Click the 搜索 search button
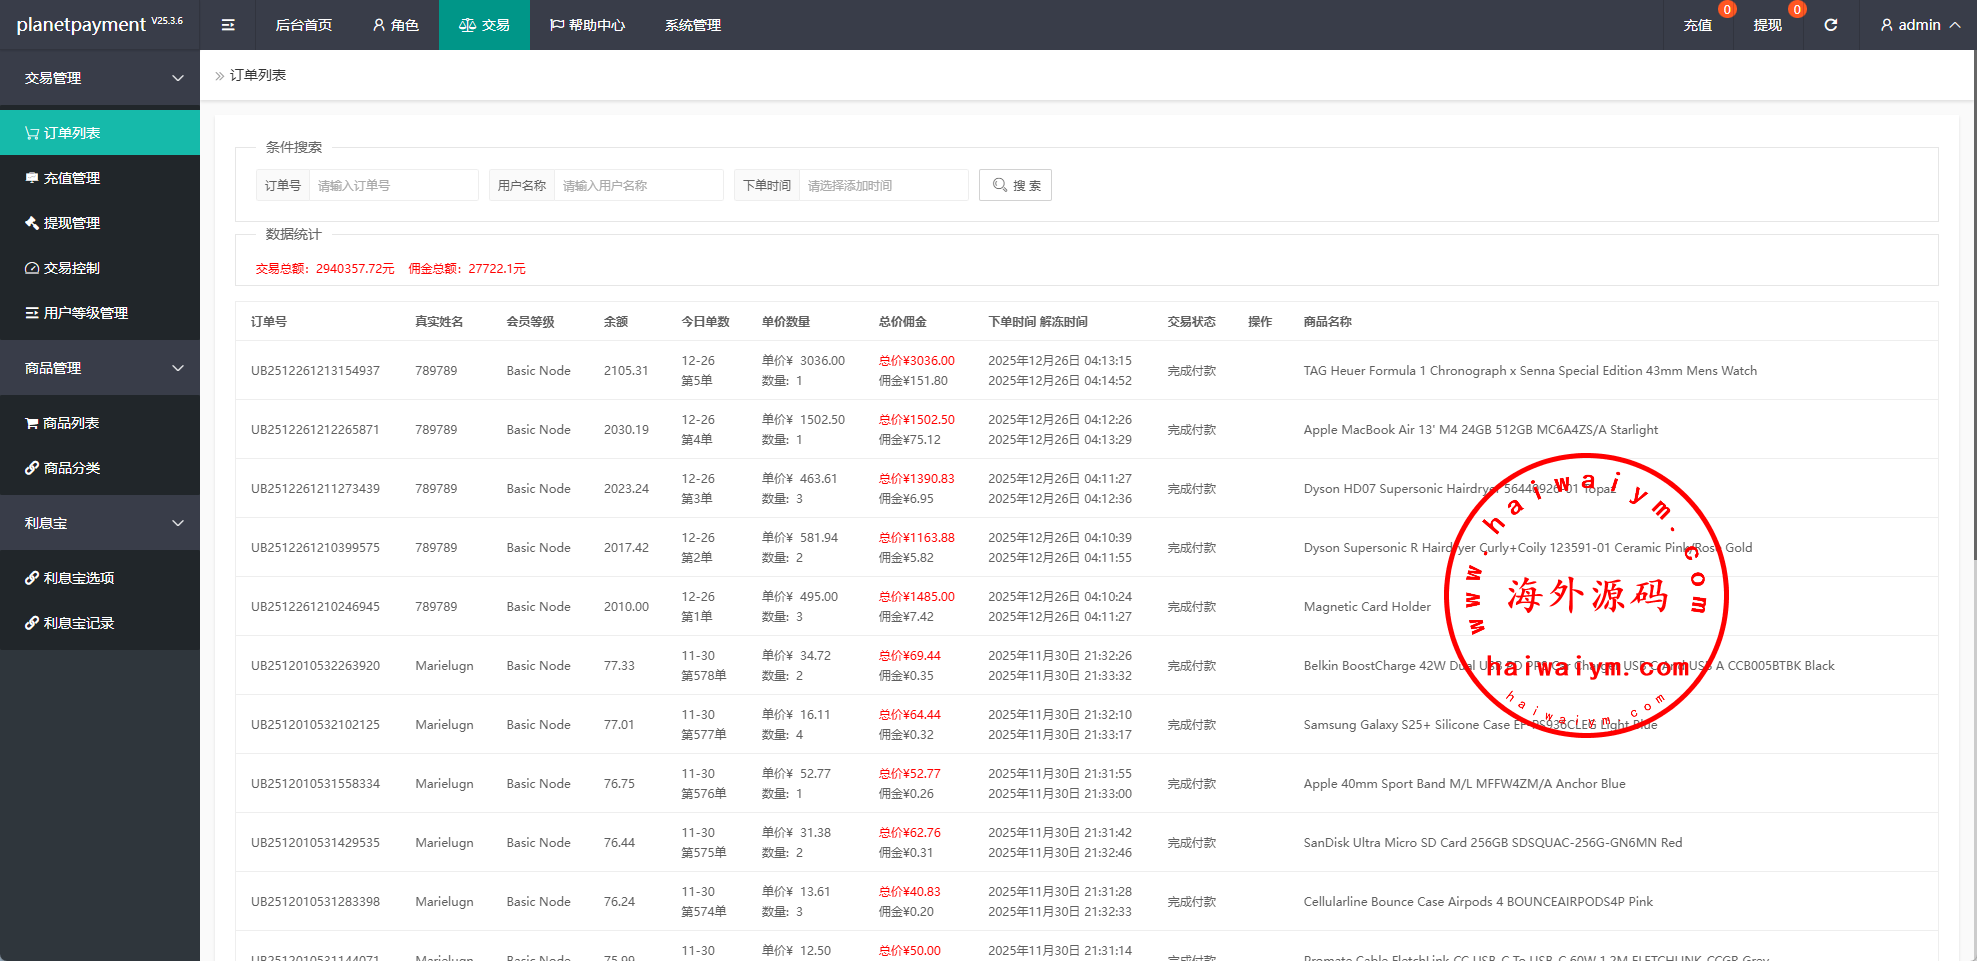1977x961 pixels. [x=1015, y=185]
